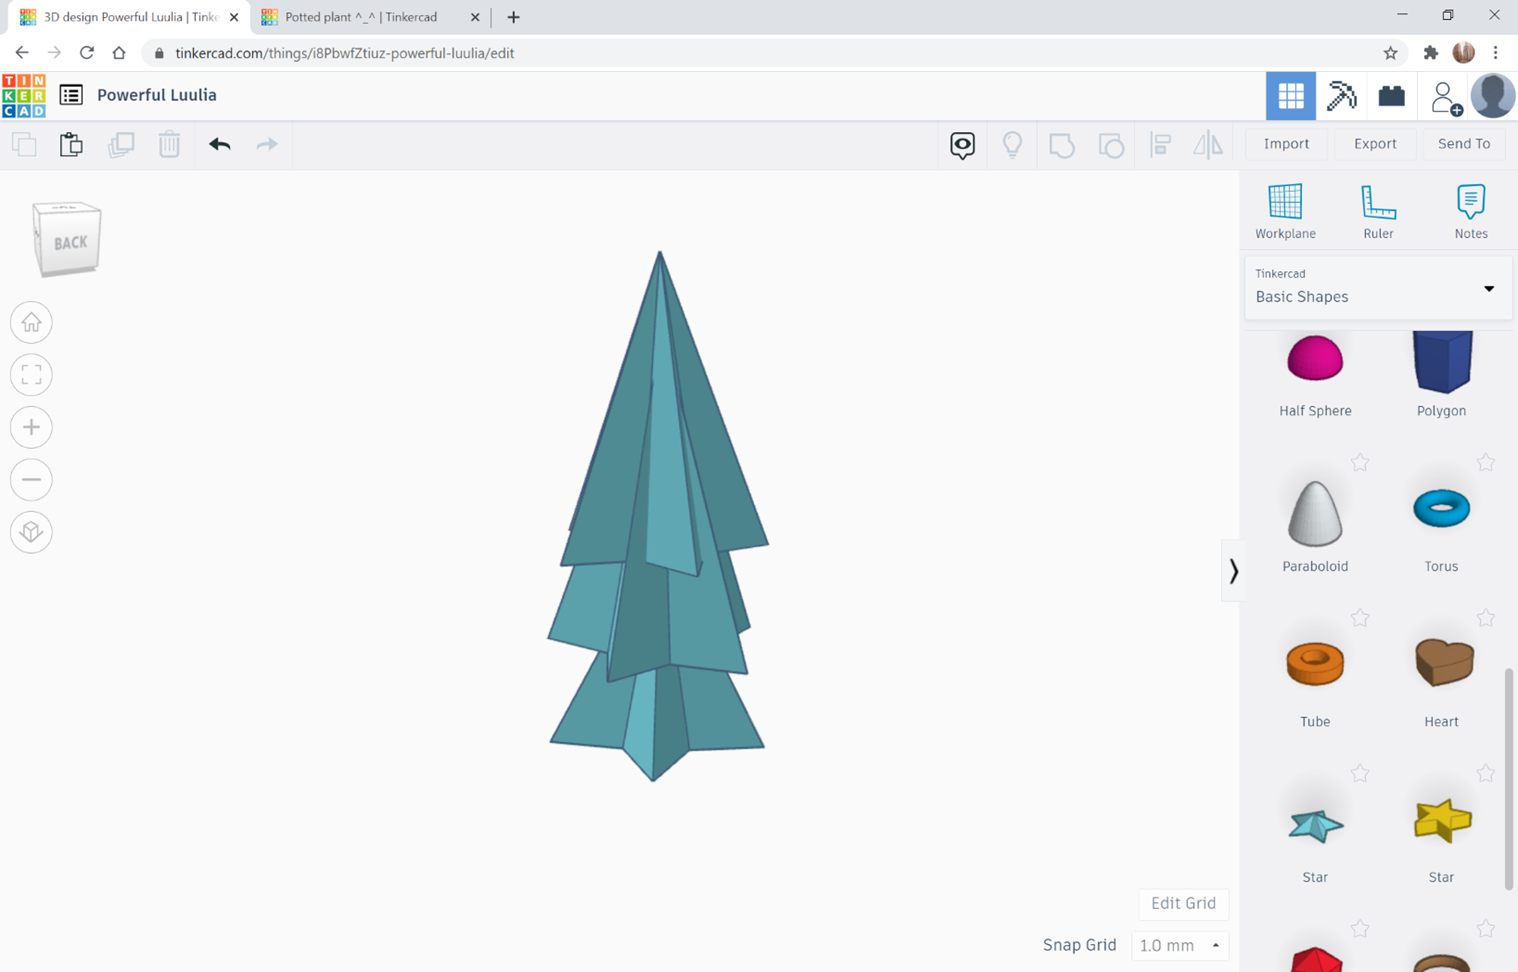Open the Basic Shapes category dropdown
Viewport: 1518px width, 972px height.
[x=1377, y=288]
